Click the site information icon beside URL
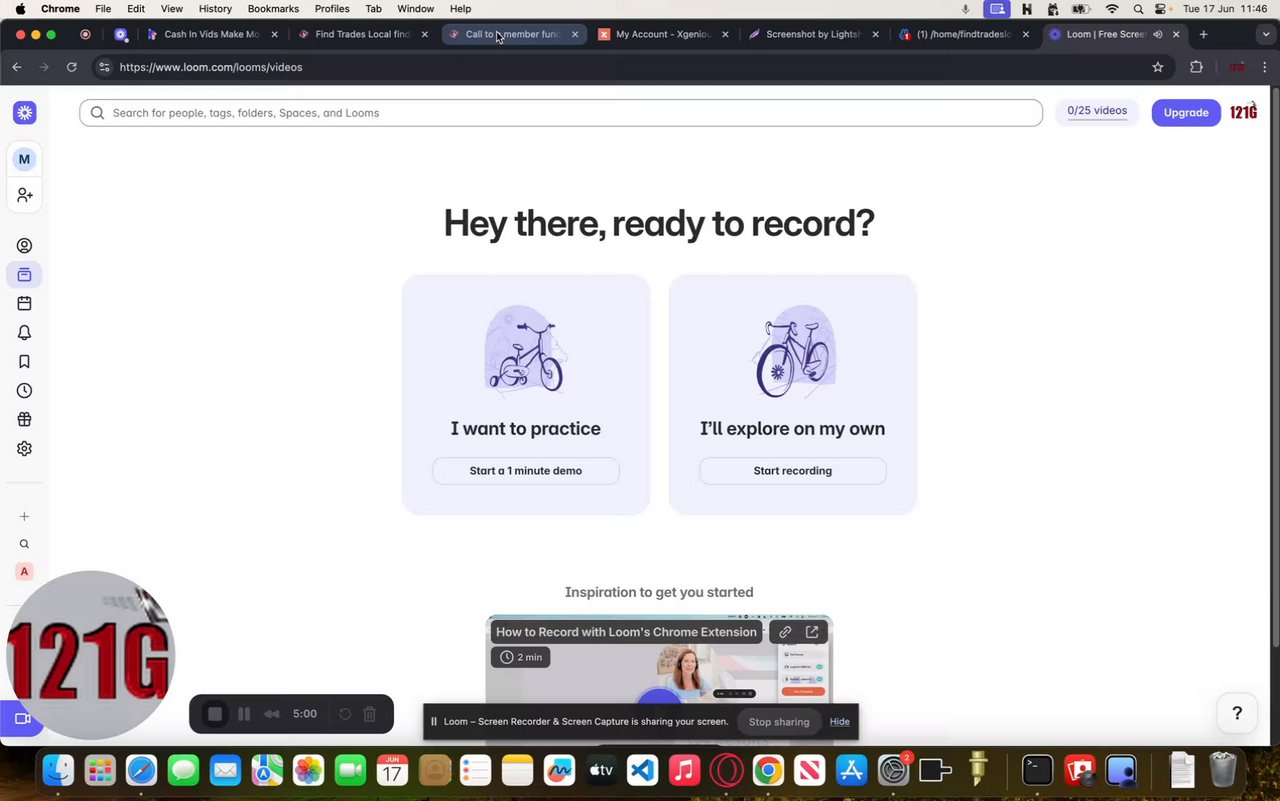The height and width of the screenshot is (801, 1280). [104, 67]
